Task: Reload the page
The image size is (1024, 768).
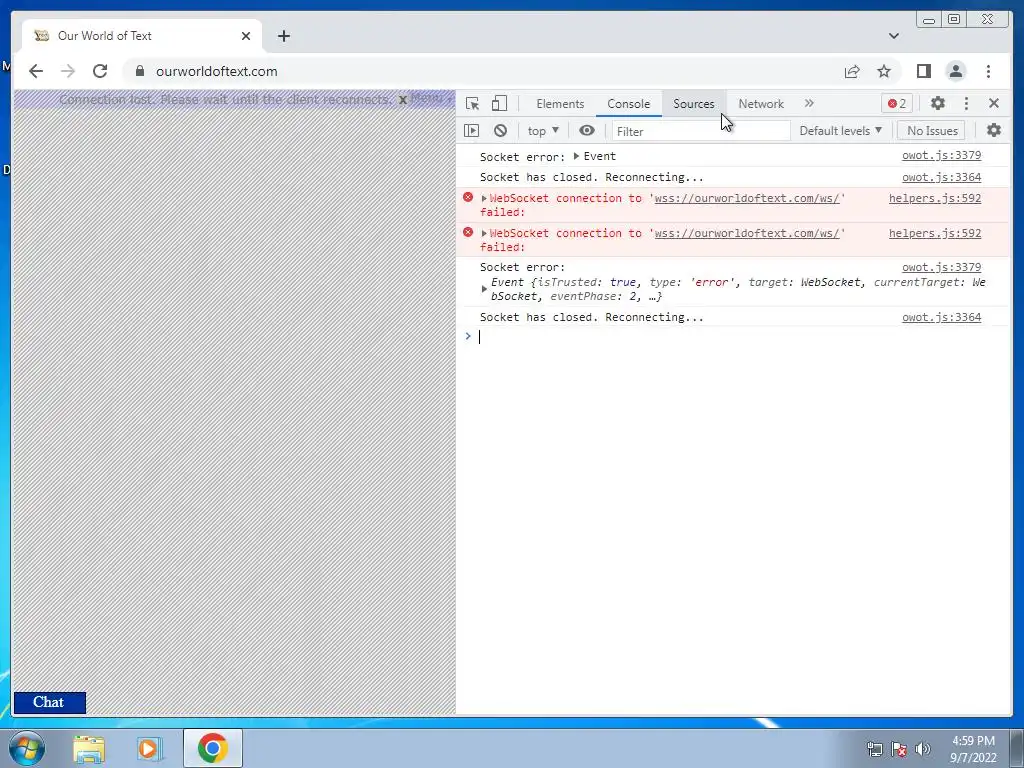Action: (x=100, y=71)
